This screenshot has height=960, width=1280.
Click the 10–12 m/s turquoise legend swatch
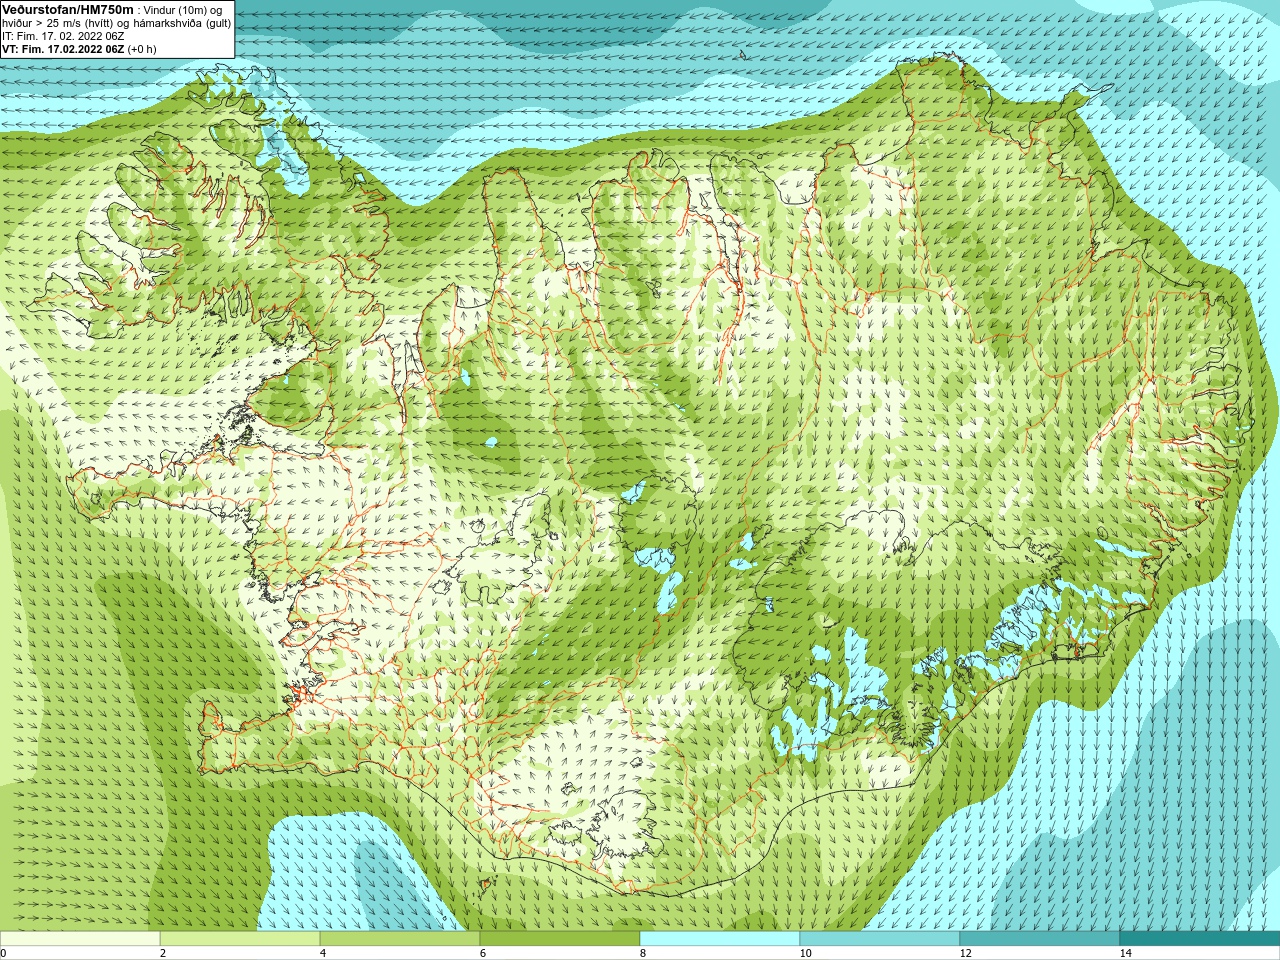[880, 939]
